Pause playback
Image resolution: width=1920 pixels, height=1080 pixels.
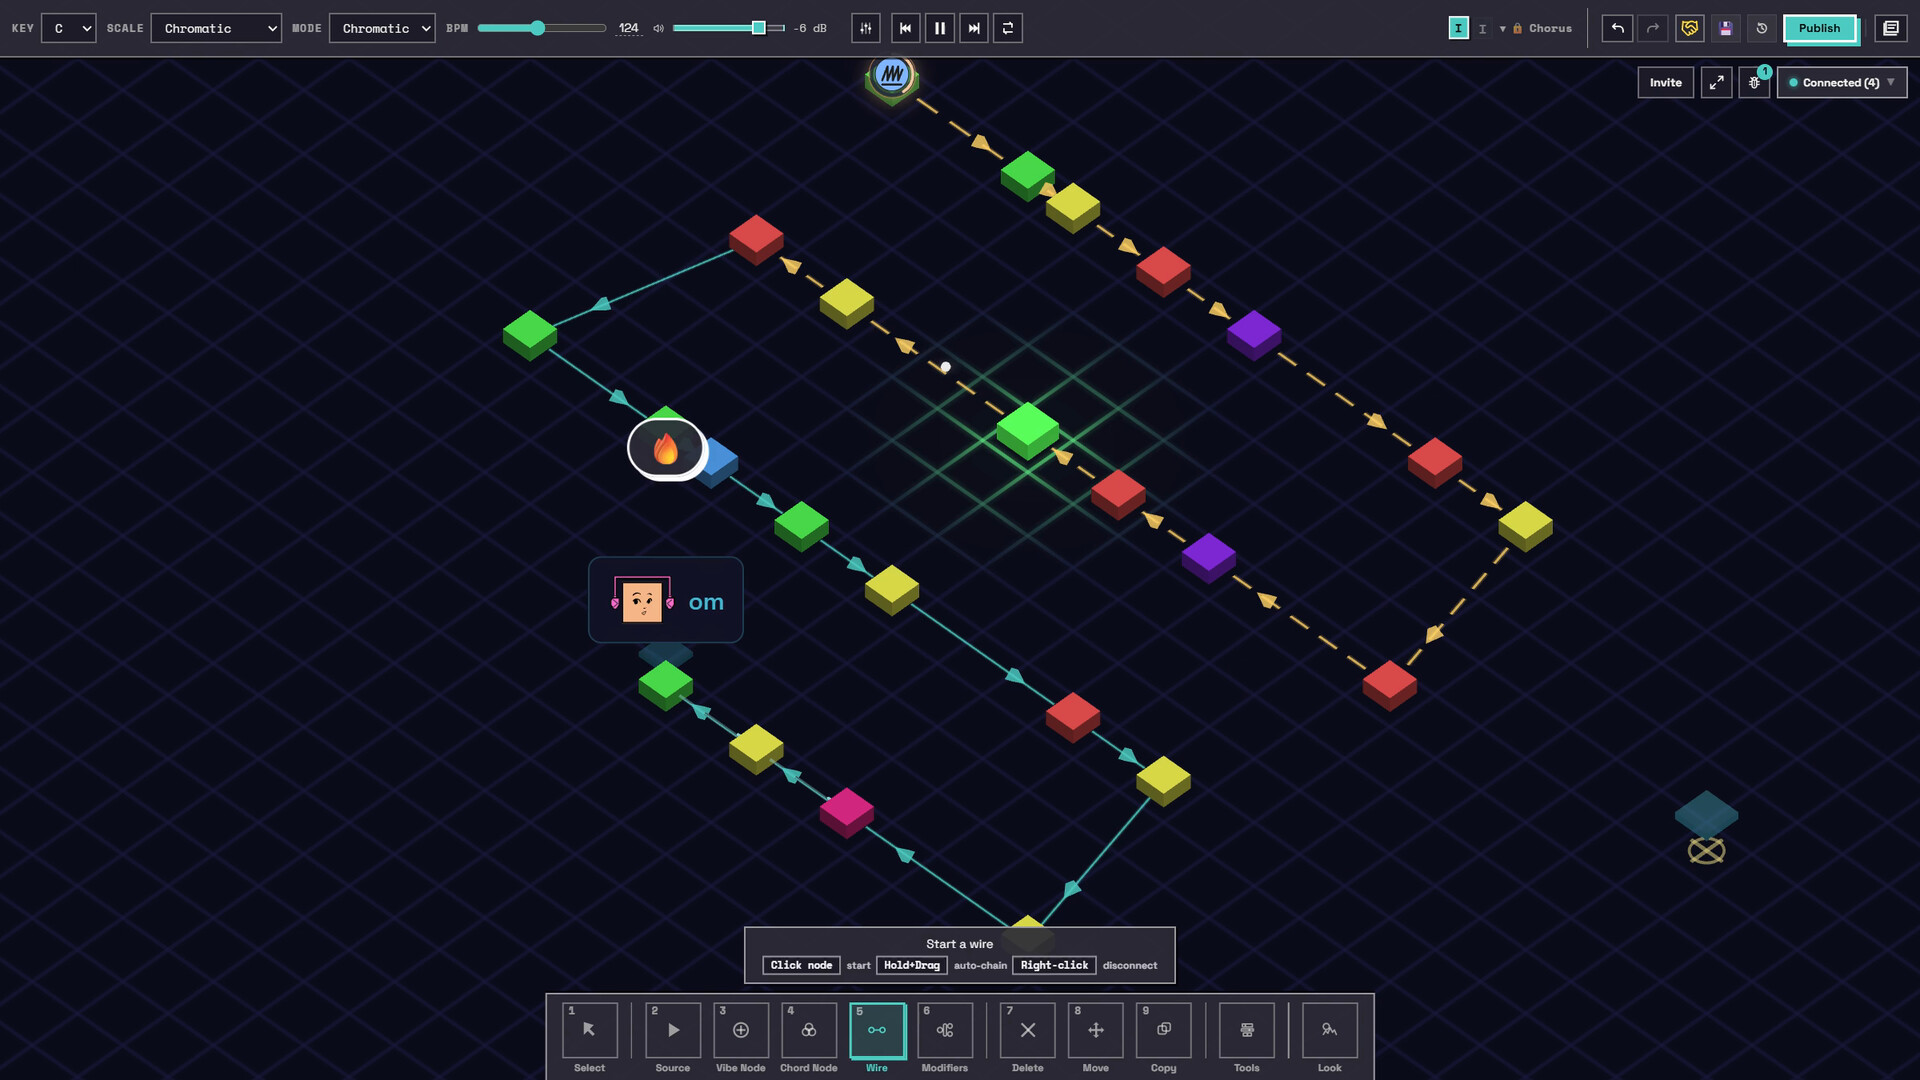(x=940, y=28)
